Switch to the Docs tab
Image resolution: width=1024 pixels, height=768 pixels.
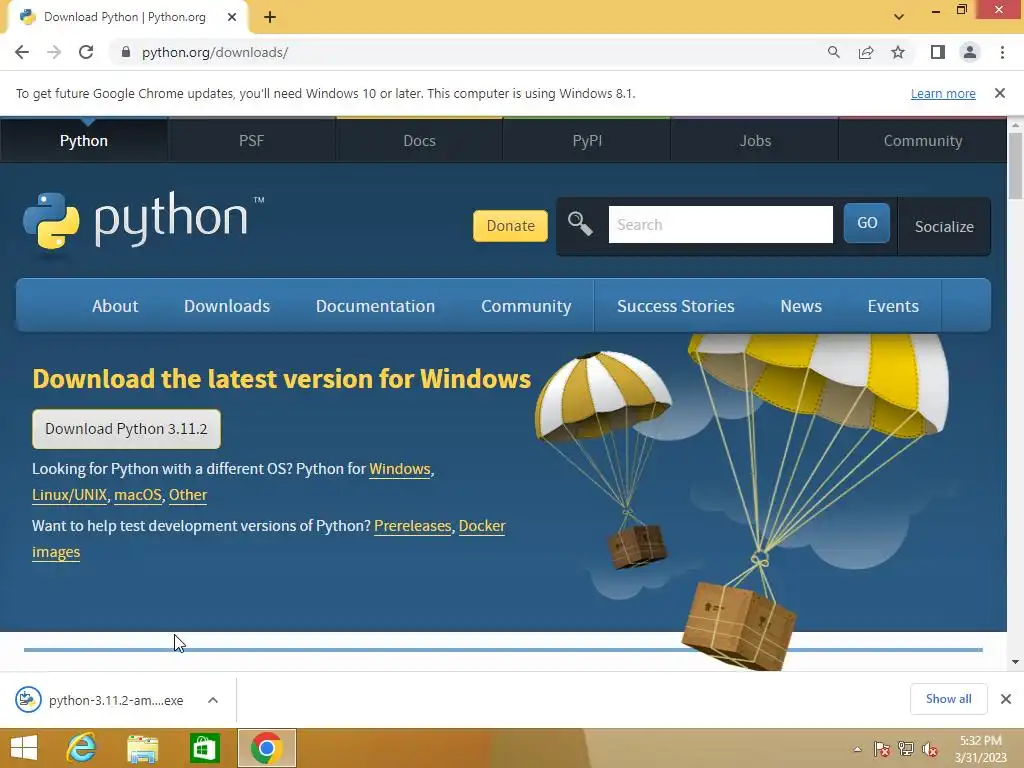click(419, 141)
